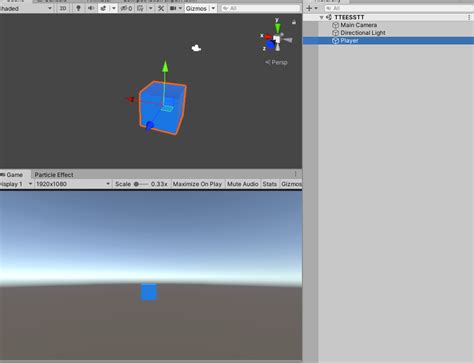Open the component tools wrench icon
This screenshot has height=363, width=474.
[x=161, y=8]
